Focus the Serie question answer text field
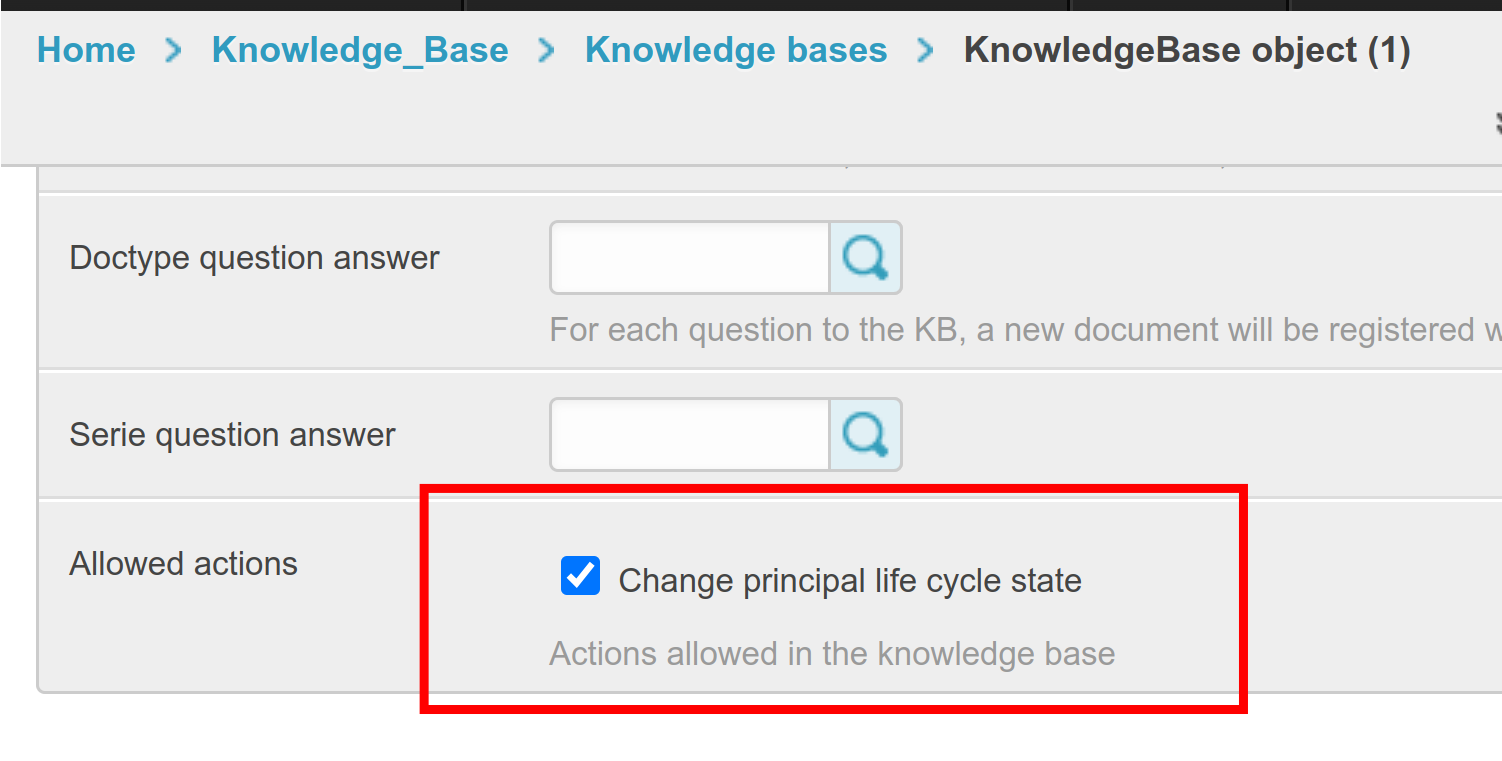This screenshot has height=761, width=1502. [x=690, y=434]
